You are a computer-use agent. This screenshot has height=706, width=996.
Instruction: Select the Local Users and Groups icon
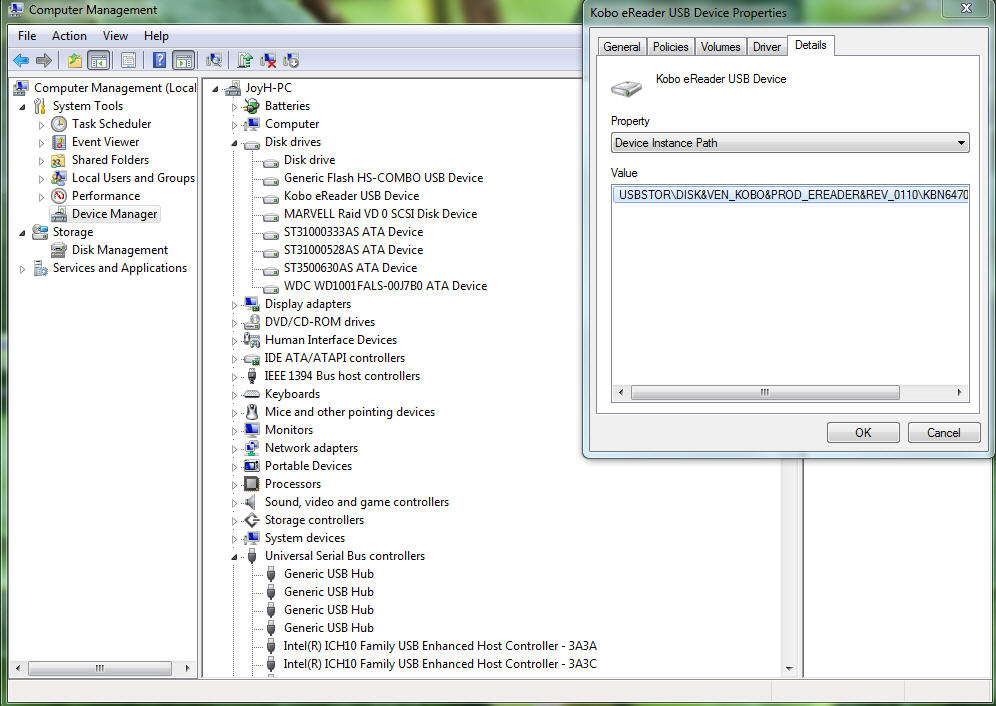click(x=59, y=178)
